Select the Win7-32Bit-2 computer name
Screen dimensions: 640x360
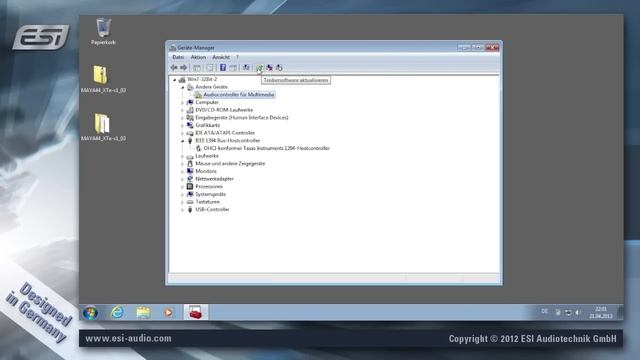pyautogui.click(x=202, y=79)
